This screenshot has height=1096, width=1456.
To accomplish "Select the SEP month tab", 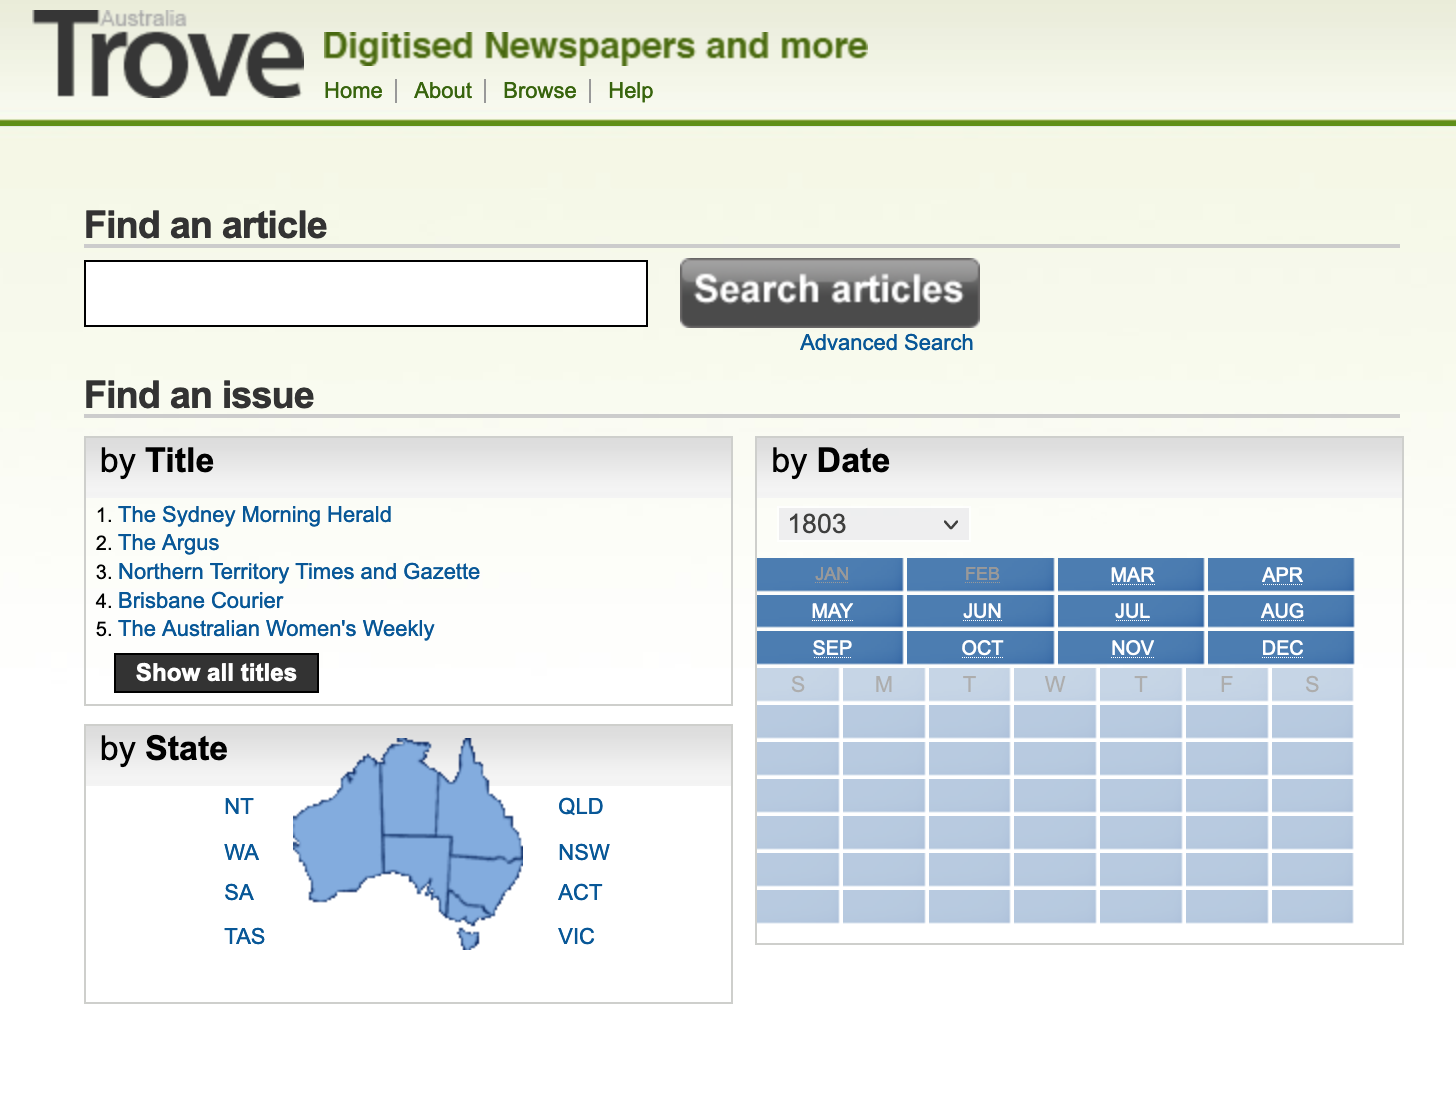I will (x=830, y=648).
